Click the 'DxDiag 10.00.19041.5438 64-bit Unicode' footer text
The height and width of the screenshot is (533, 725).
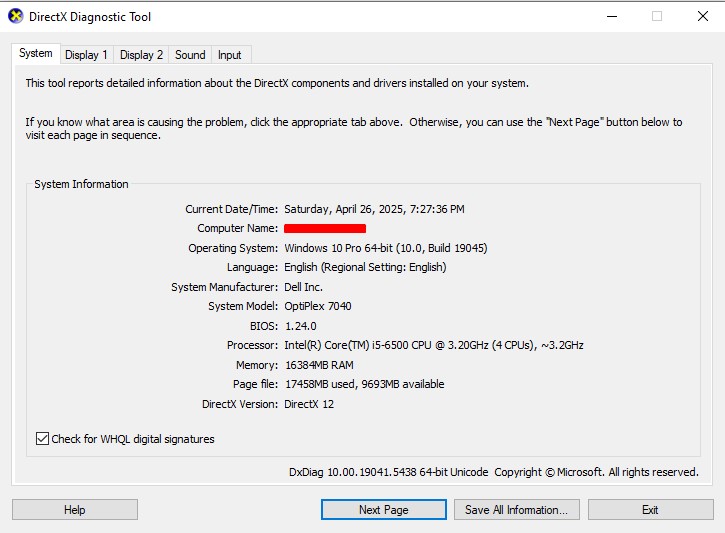tap(388, 472)
